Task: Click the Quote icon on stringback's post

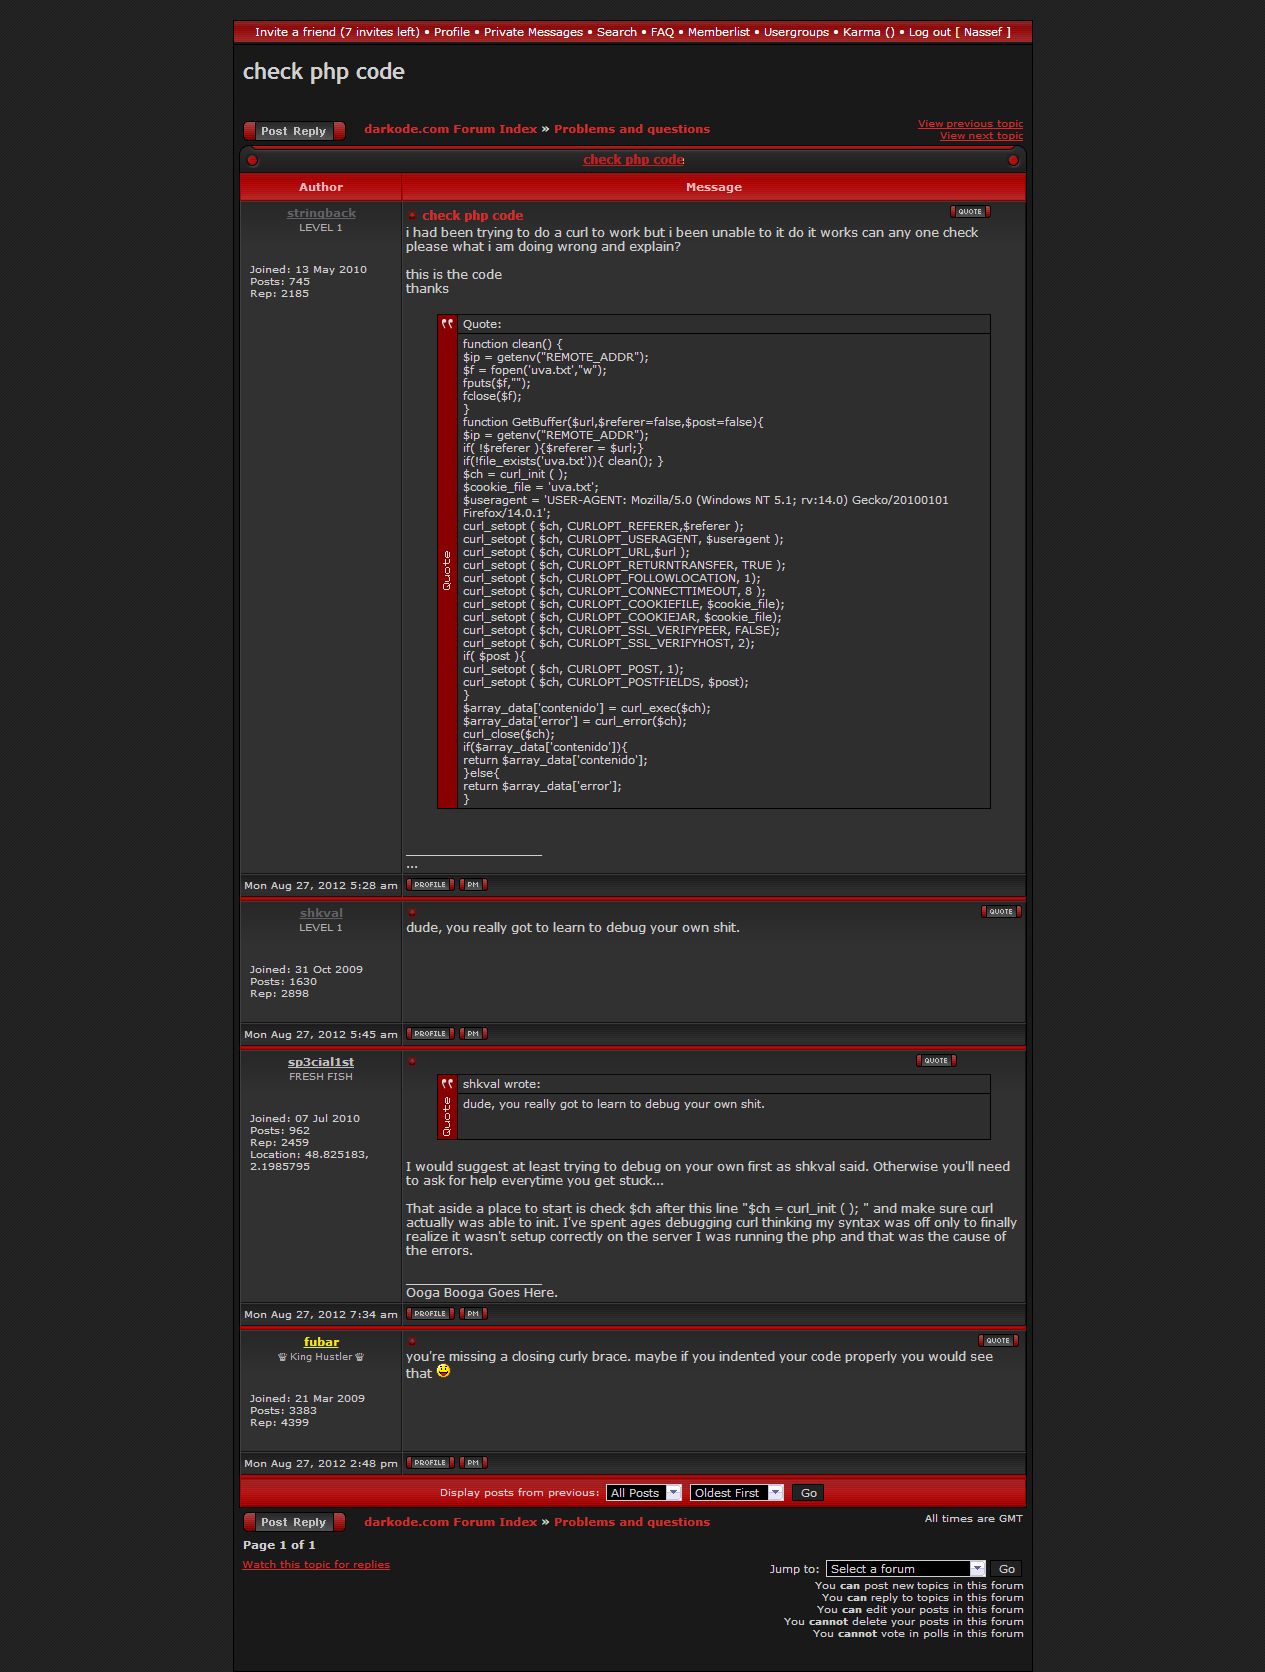Action: tap(969, 212)
